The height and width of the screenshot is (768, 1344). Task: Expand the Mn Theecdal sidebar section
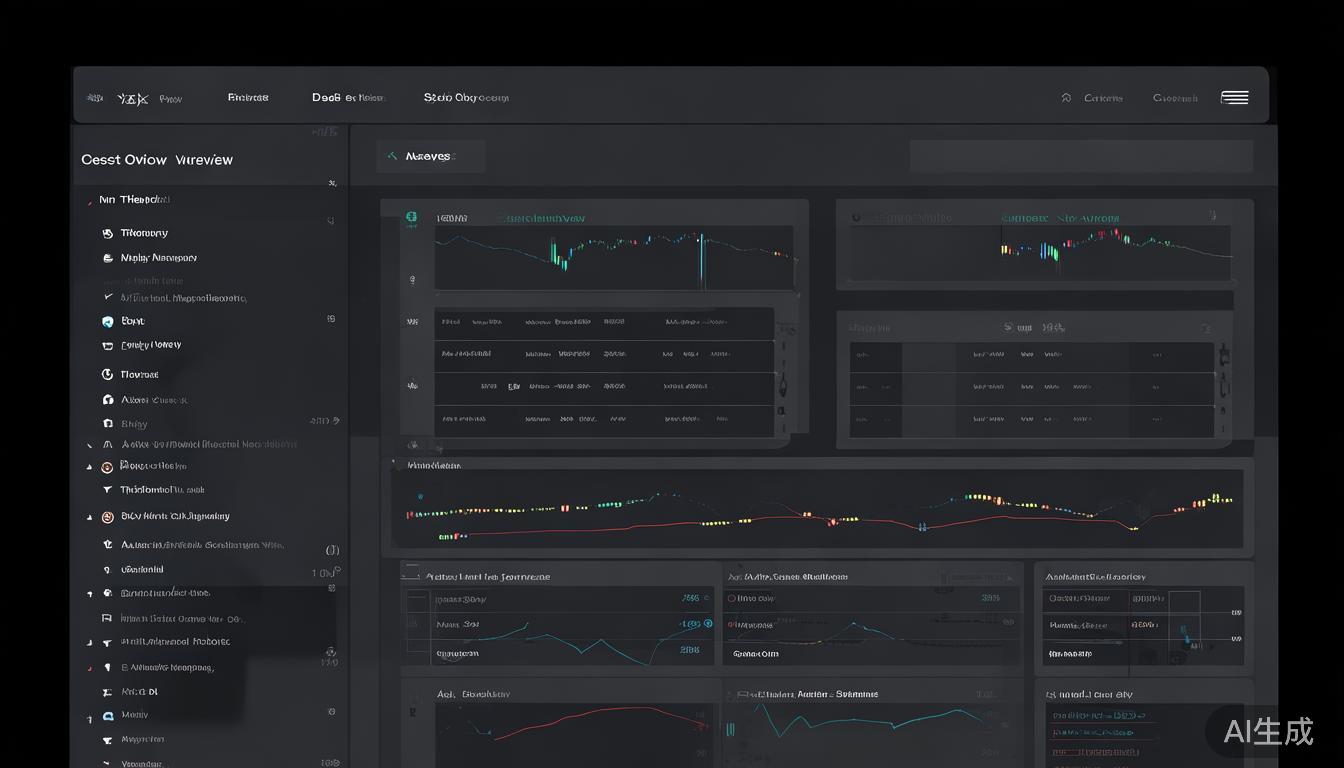click(x=89, y=201)
